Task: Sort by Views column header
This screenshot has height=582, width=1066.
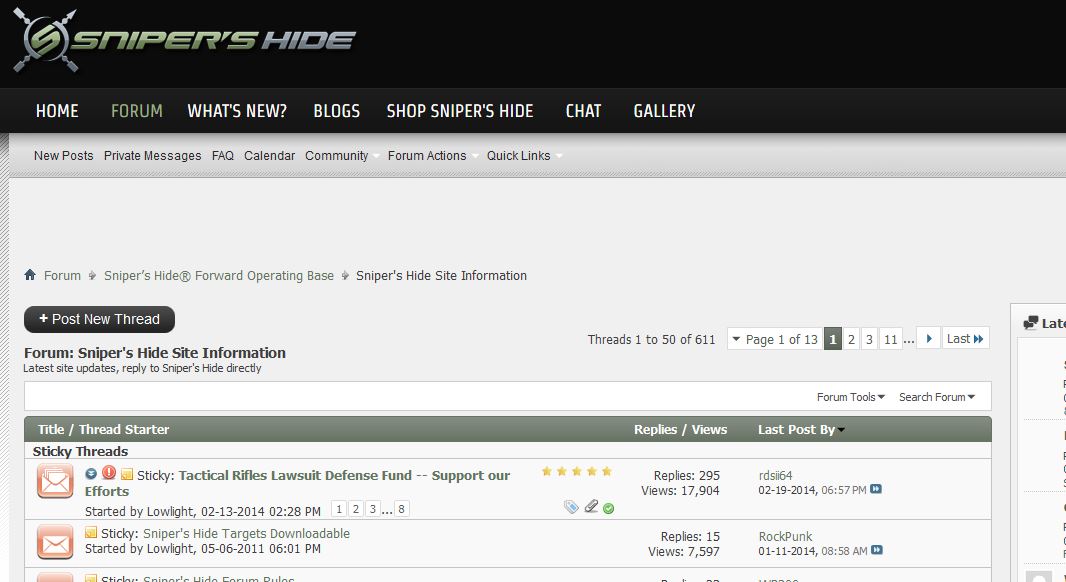Action: tap(709, 430)
